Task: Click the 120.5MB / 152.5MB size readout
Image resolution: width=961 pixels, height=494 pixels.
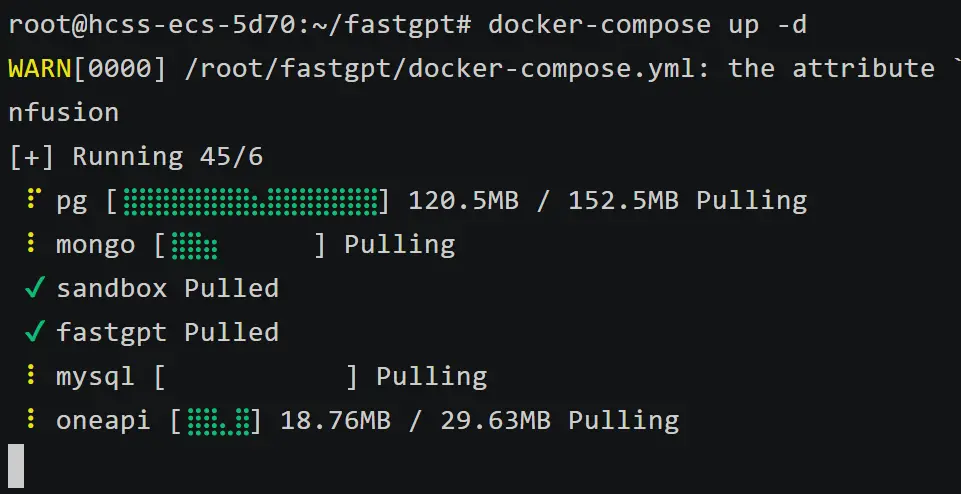Action: tap(543, 201)
